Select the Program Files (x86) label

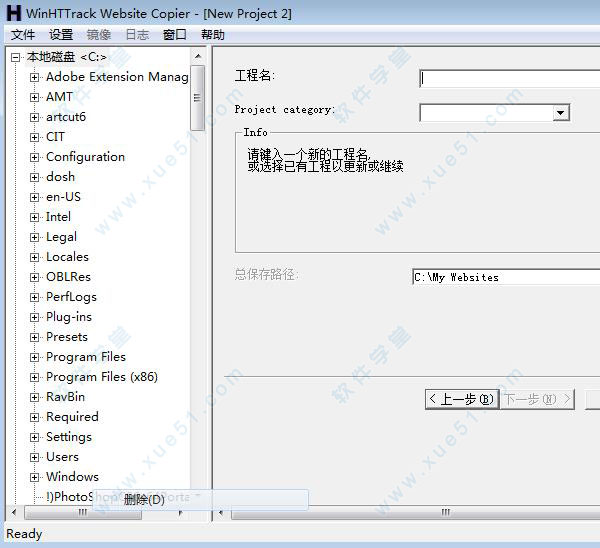click(102, 377)
